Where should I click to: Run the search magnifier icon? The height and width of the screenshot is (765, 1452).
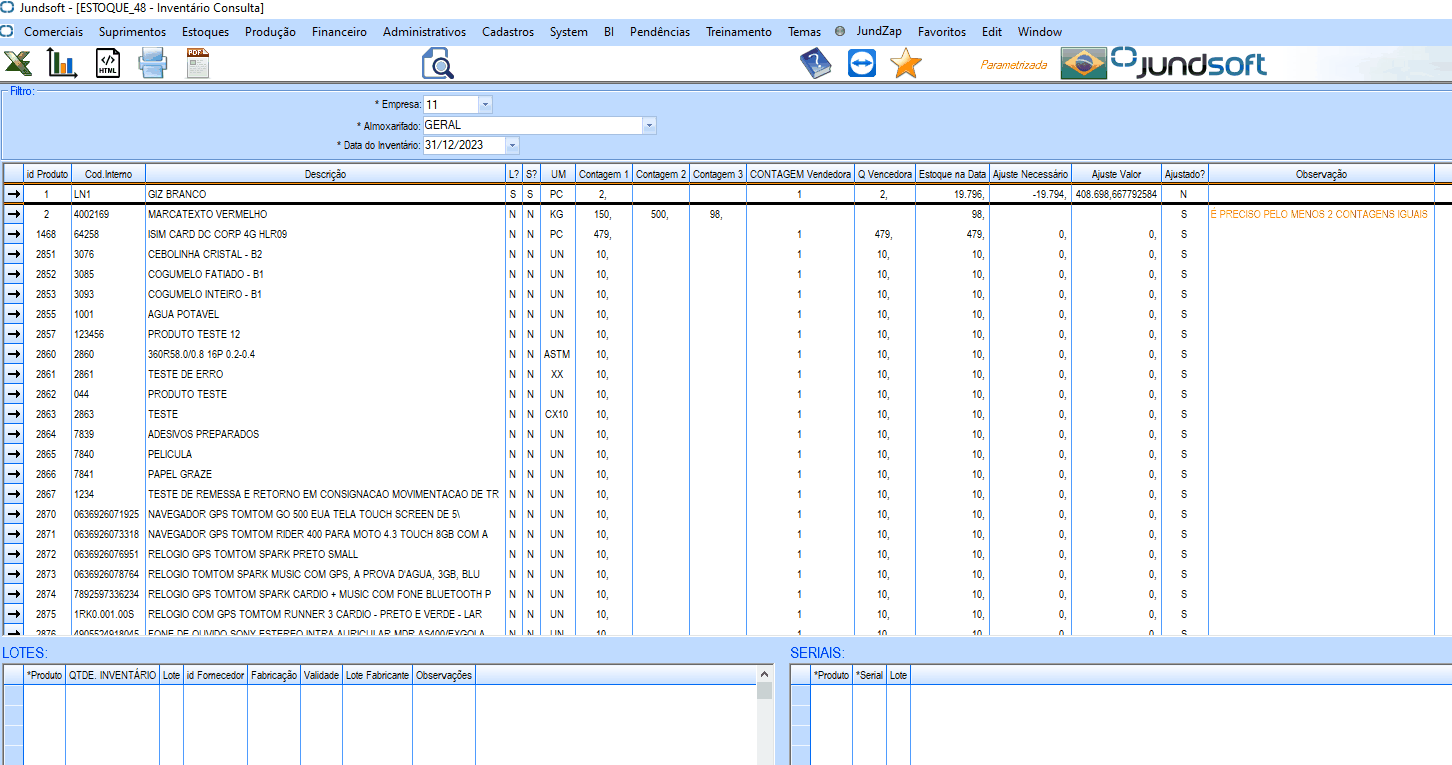437,63
